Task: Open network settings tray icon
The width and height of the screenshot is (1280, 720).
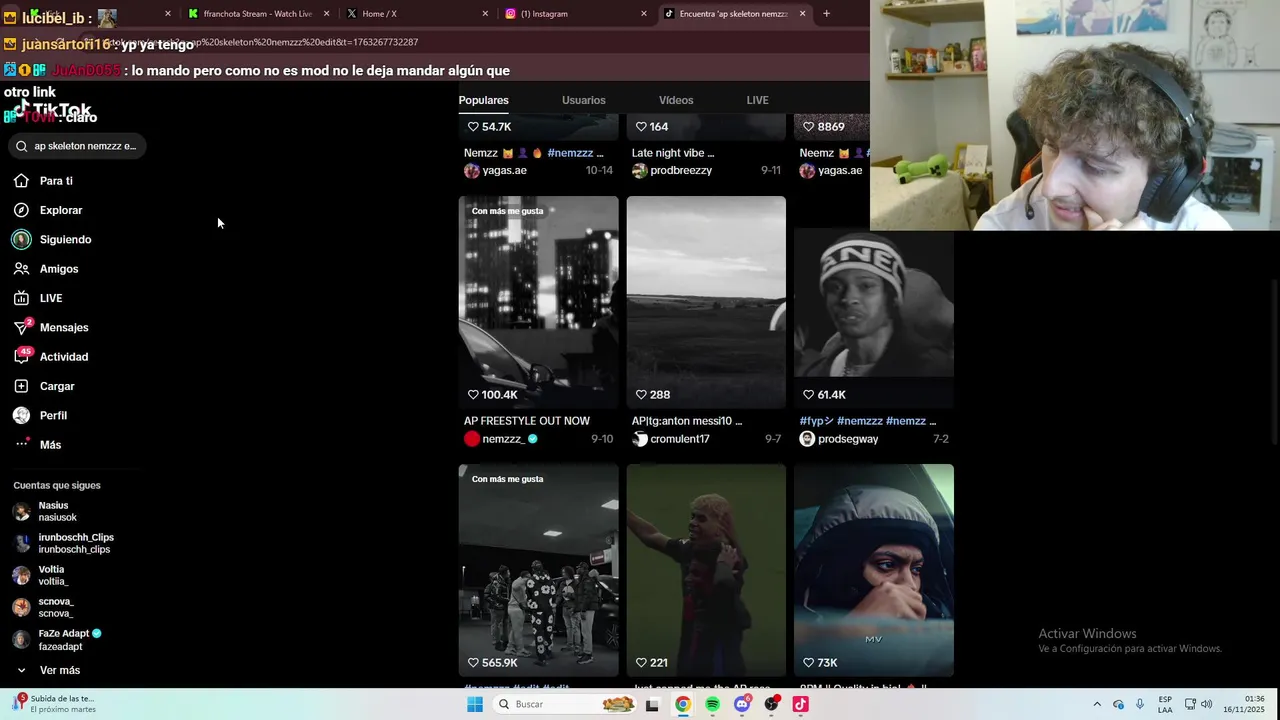Action: coord(1190,704)
